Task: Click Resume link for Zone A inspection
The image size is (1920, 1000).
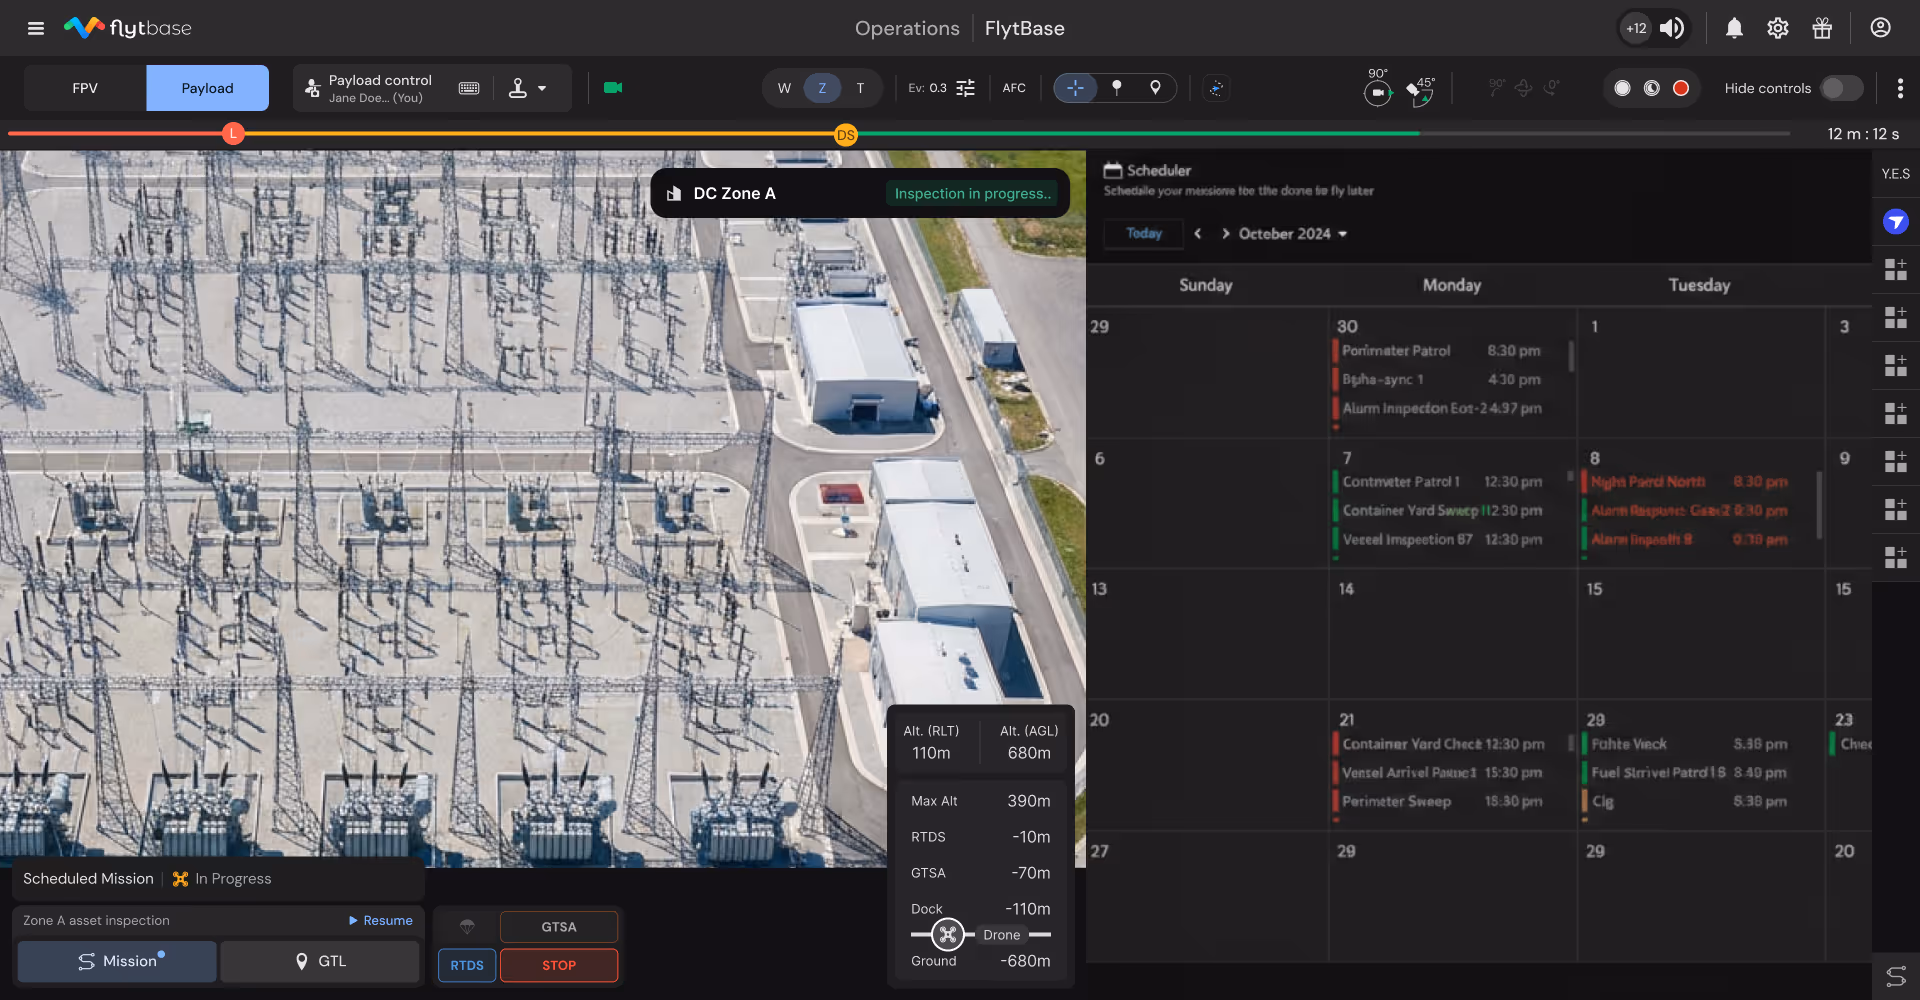Action: (381, 920)
